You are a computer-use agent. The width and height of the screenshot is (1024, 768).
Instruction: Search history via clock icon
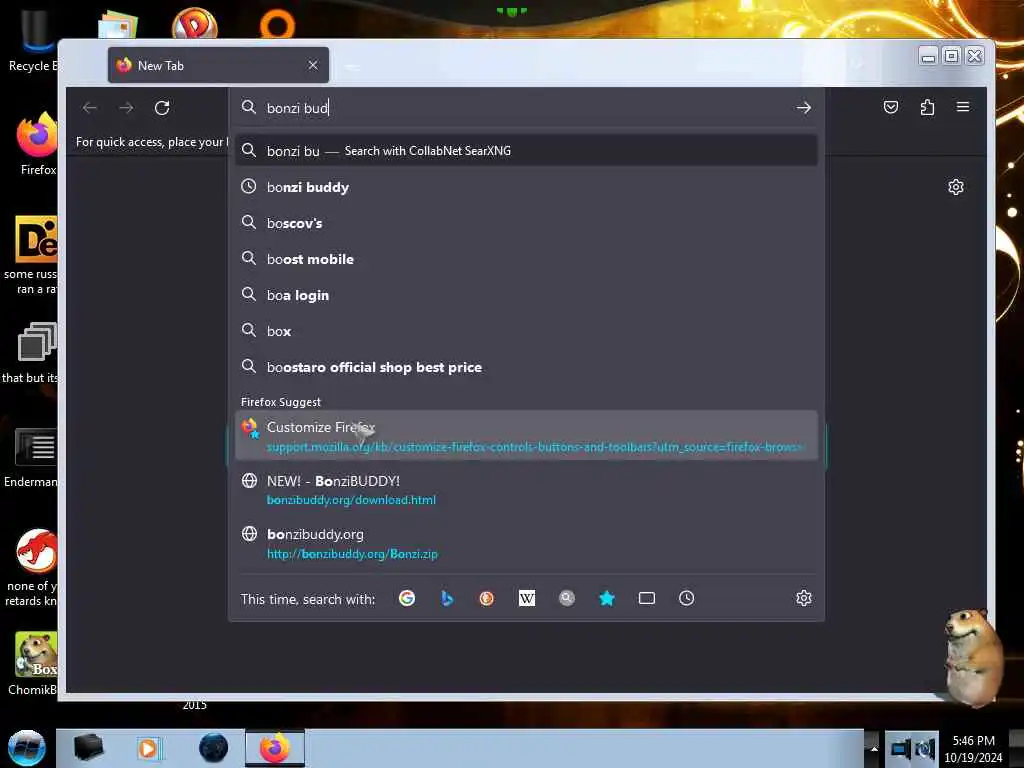[x=686, y=598]
